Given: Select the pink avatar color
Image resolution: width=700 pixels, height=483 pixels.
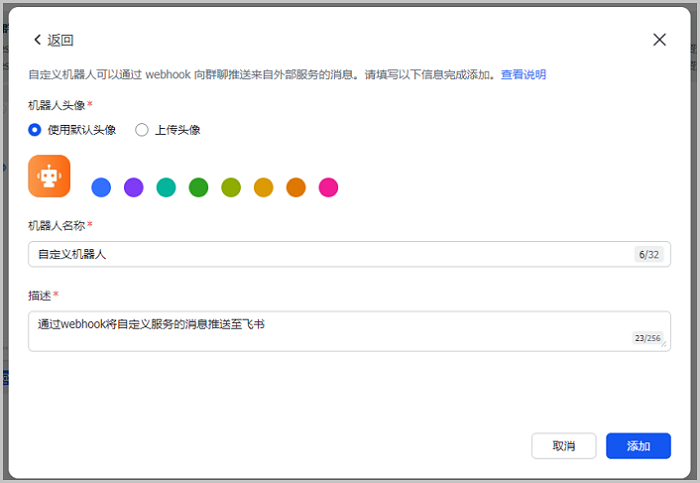Looking at the screenshot, I should coord(328,187).
